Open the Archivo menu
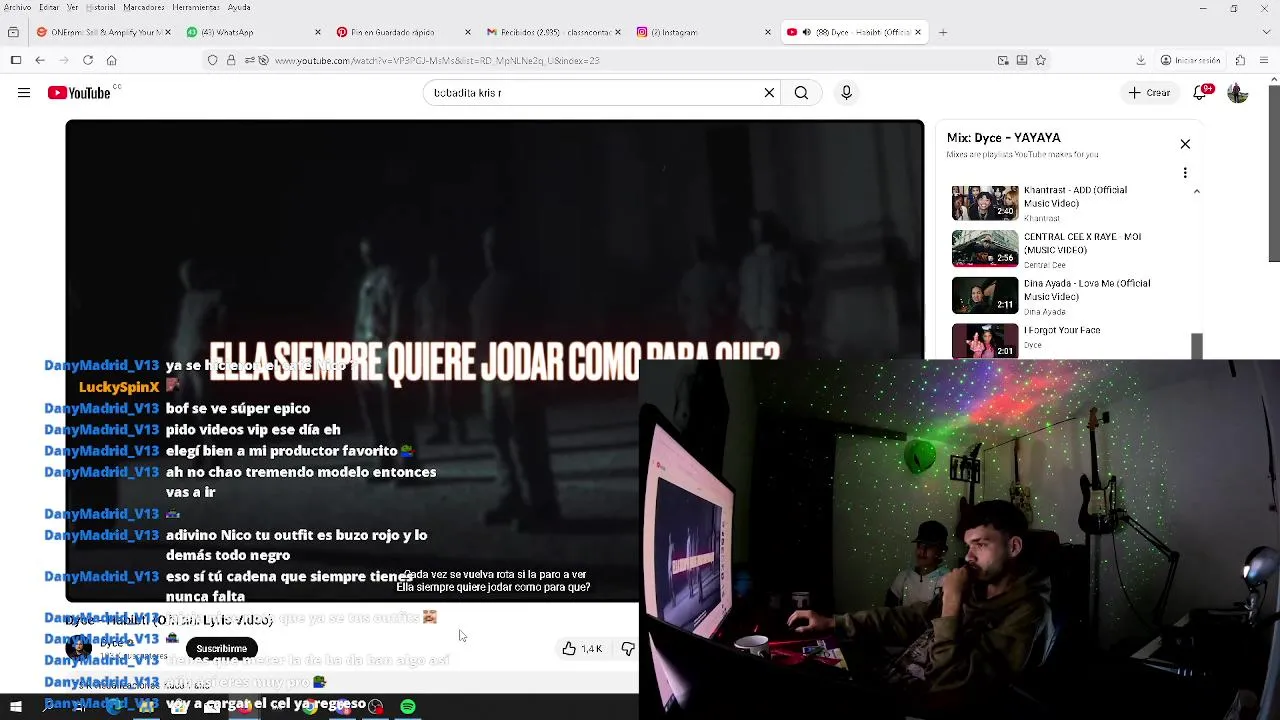 [x=17, y=7]
